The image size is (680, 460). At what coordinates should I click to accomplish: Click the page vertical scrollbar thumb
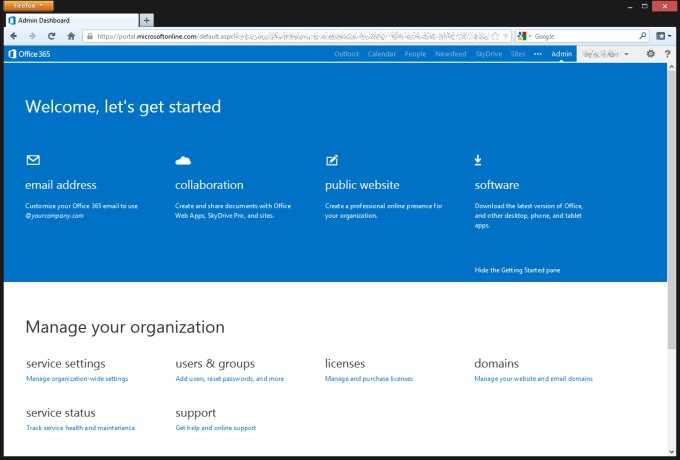click(x=671, y=210)
